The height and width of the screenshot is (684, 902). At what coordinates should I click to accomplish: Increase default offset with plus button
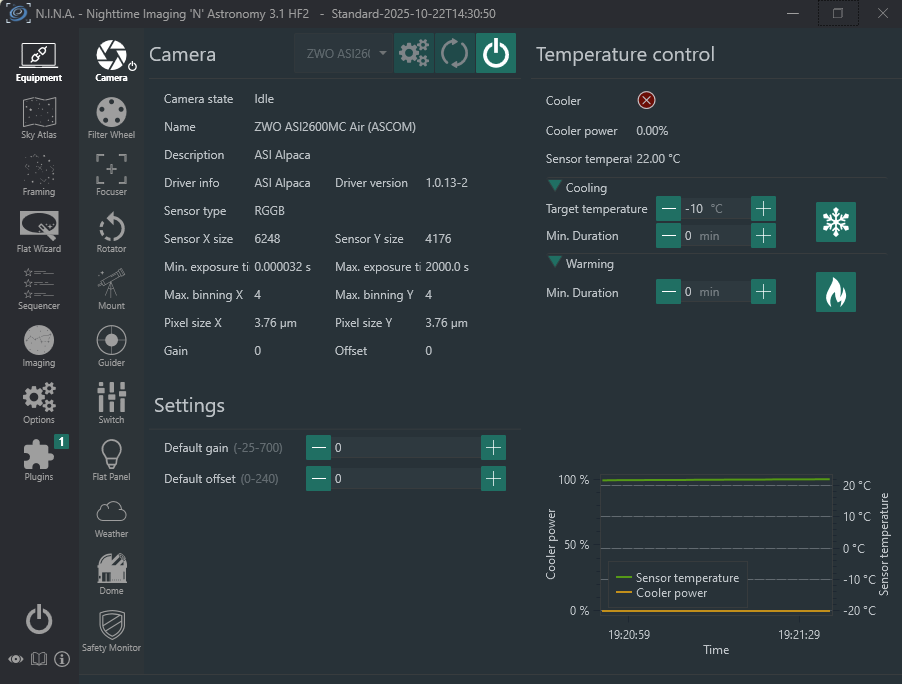point(493,479)
